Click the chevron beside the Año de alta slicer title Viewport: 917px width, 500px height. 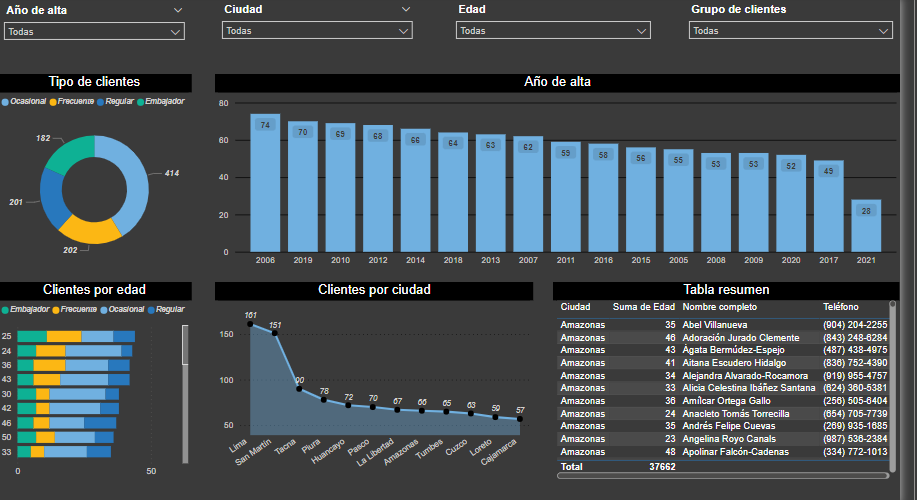pos(178,9)
